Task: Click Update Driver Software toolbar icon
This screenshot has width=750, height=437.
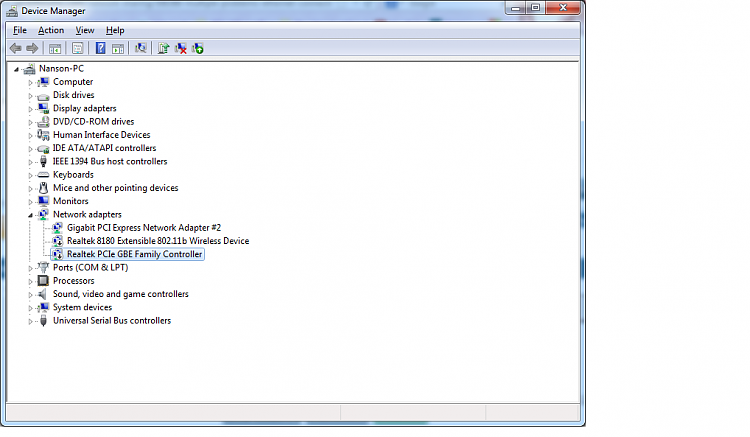Action: (x=164, y=48)
